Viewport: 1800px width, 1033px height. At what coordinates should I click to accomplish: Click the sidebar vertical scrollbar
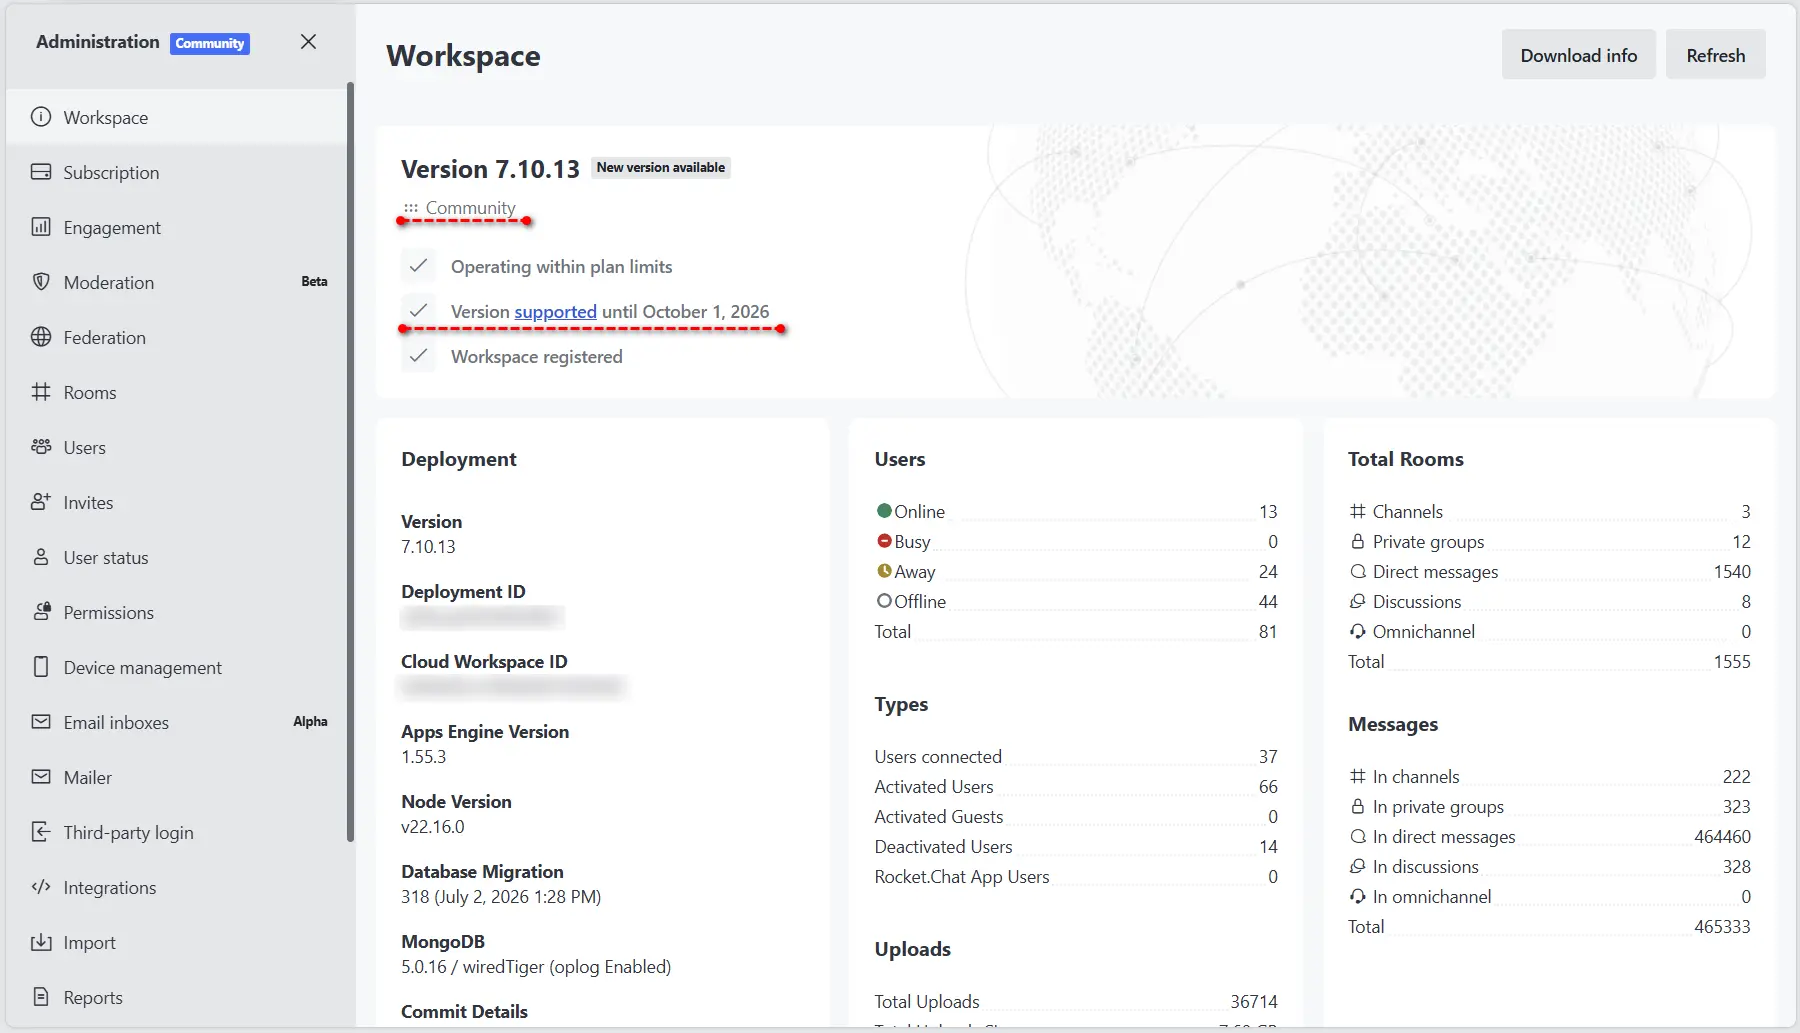[x=350, y=462]
